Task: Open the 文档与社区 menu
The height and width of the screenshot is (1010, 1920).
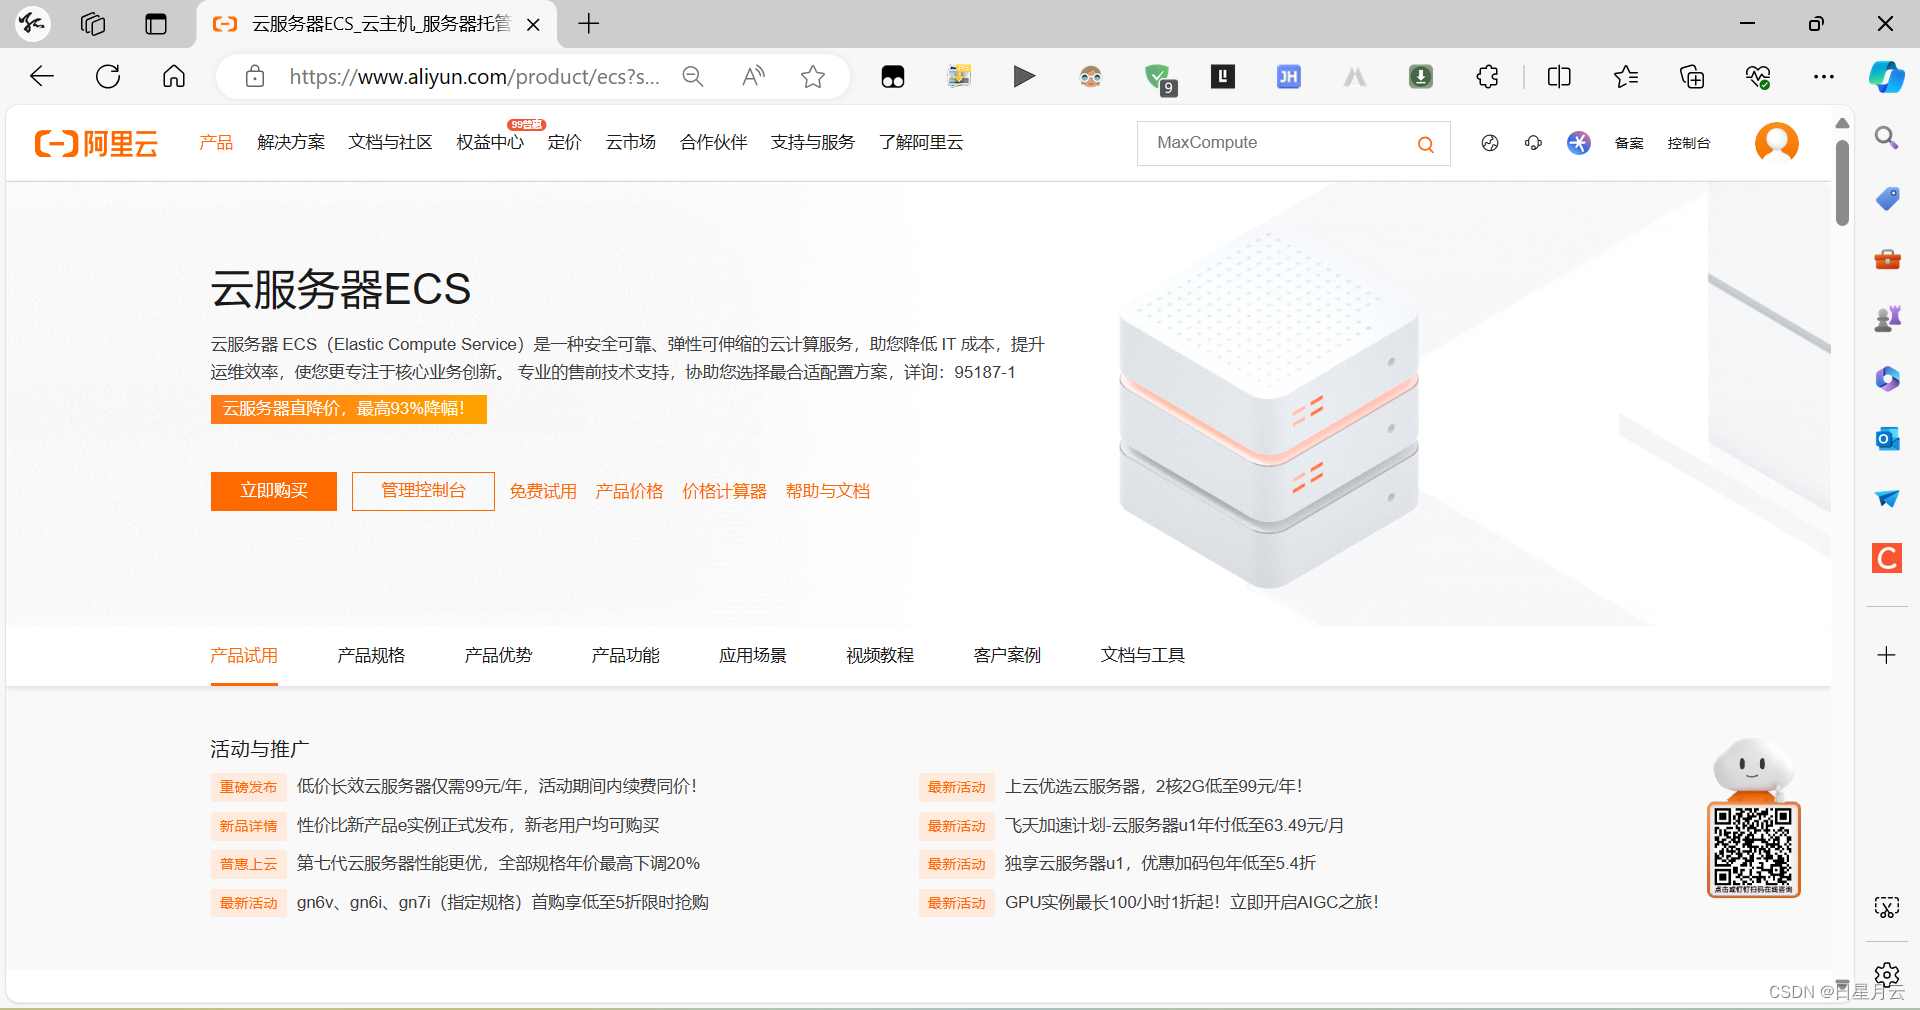Action: pos(390,143)
